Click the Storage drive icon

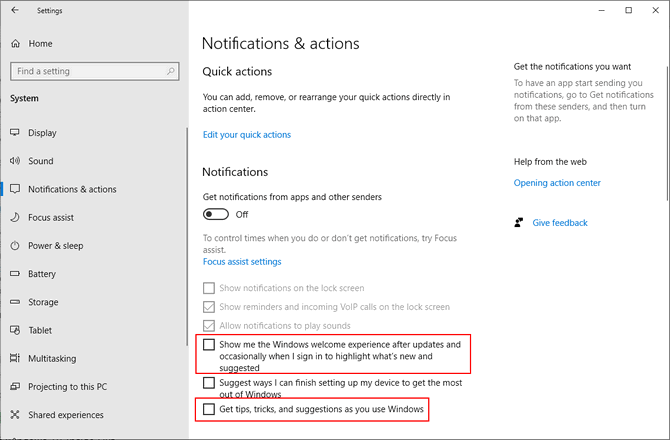(x=15, y=302)
